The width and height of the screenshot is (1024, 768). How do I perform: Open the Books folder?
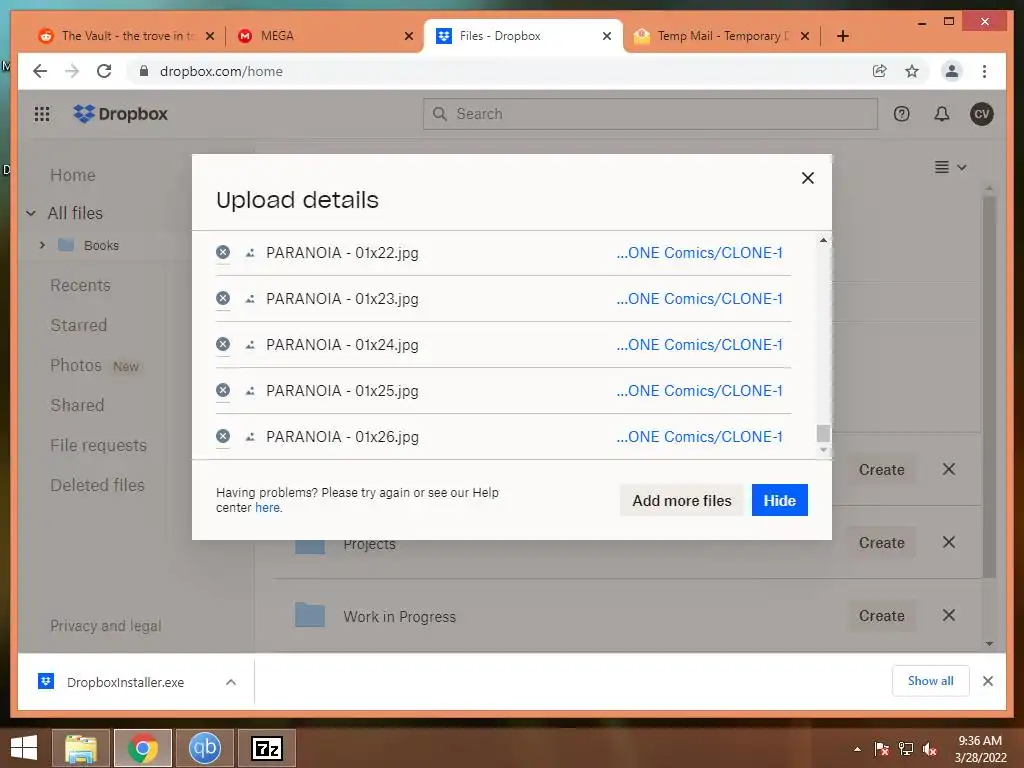coord(101,246)
